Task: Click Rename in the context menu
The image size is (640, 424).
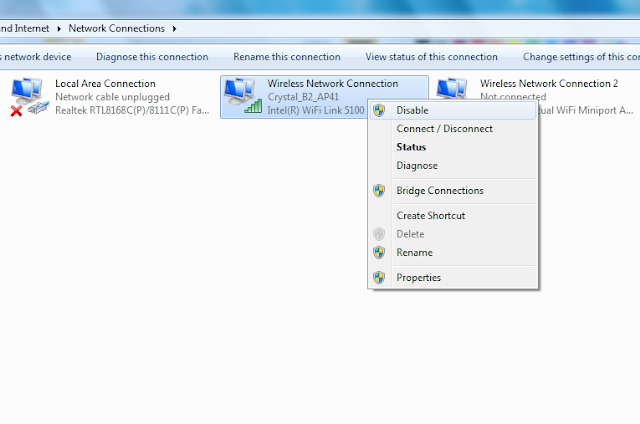Action: [x=453, y=252]
